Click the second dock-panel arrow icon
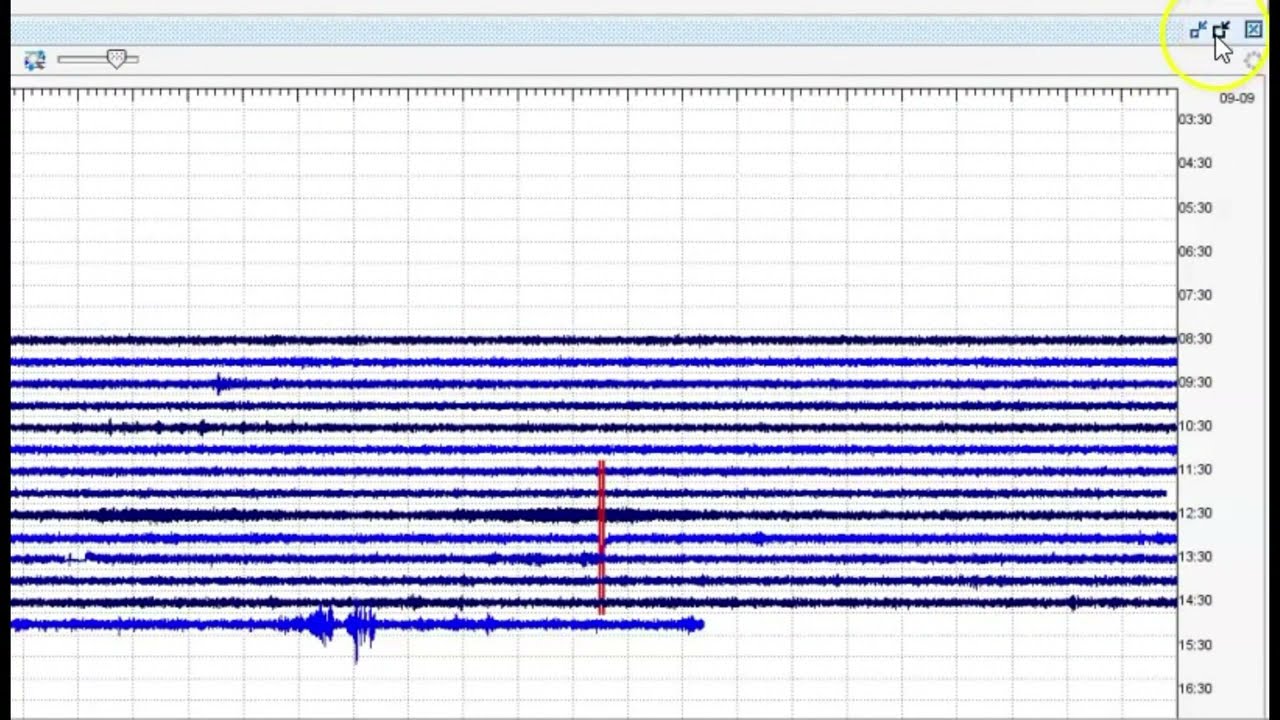1280x720 pixels. click(1221, 31)
